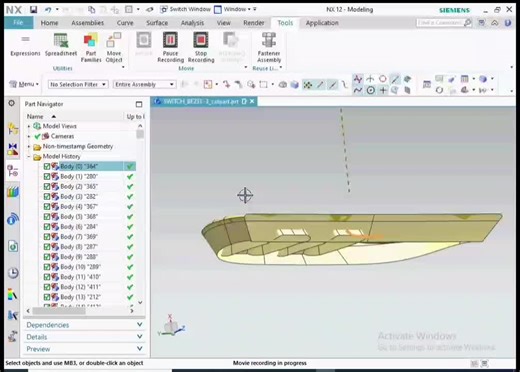Open the Reuse Library sidebar tab
This screenshot has width=520, height=372.
pos(13,192)
